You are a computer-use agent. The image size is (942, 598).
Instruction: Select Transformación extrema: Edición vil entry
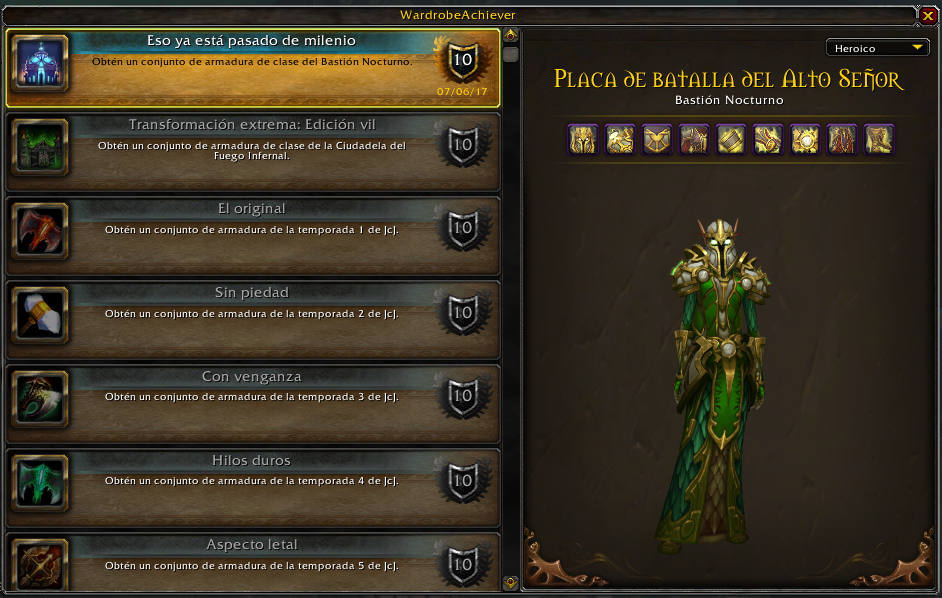(253, 151)
